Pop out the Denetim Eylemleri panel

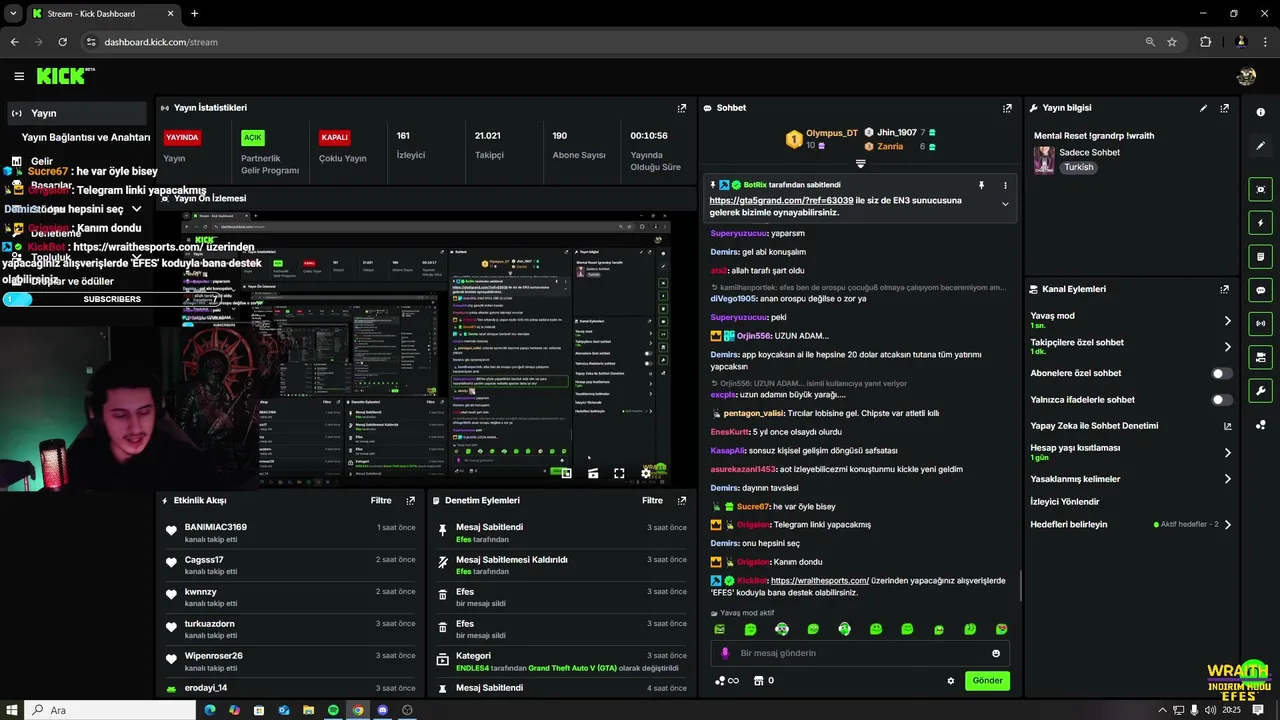click(x=682, y=500)
